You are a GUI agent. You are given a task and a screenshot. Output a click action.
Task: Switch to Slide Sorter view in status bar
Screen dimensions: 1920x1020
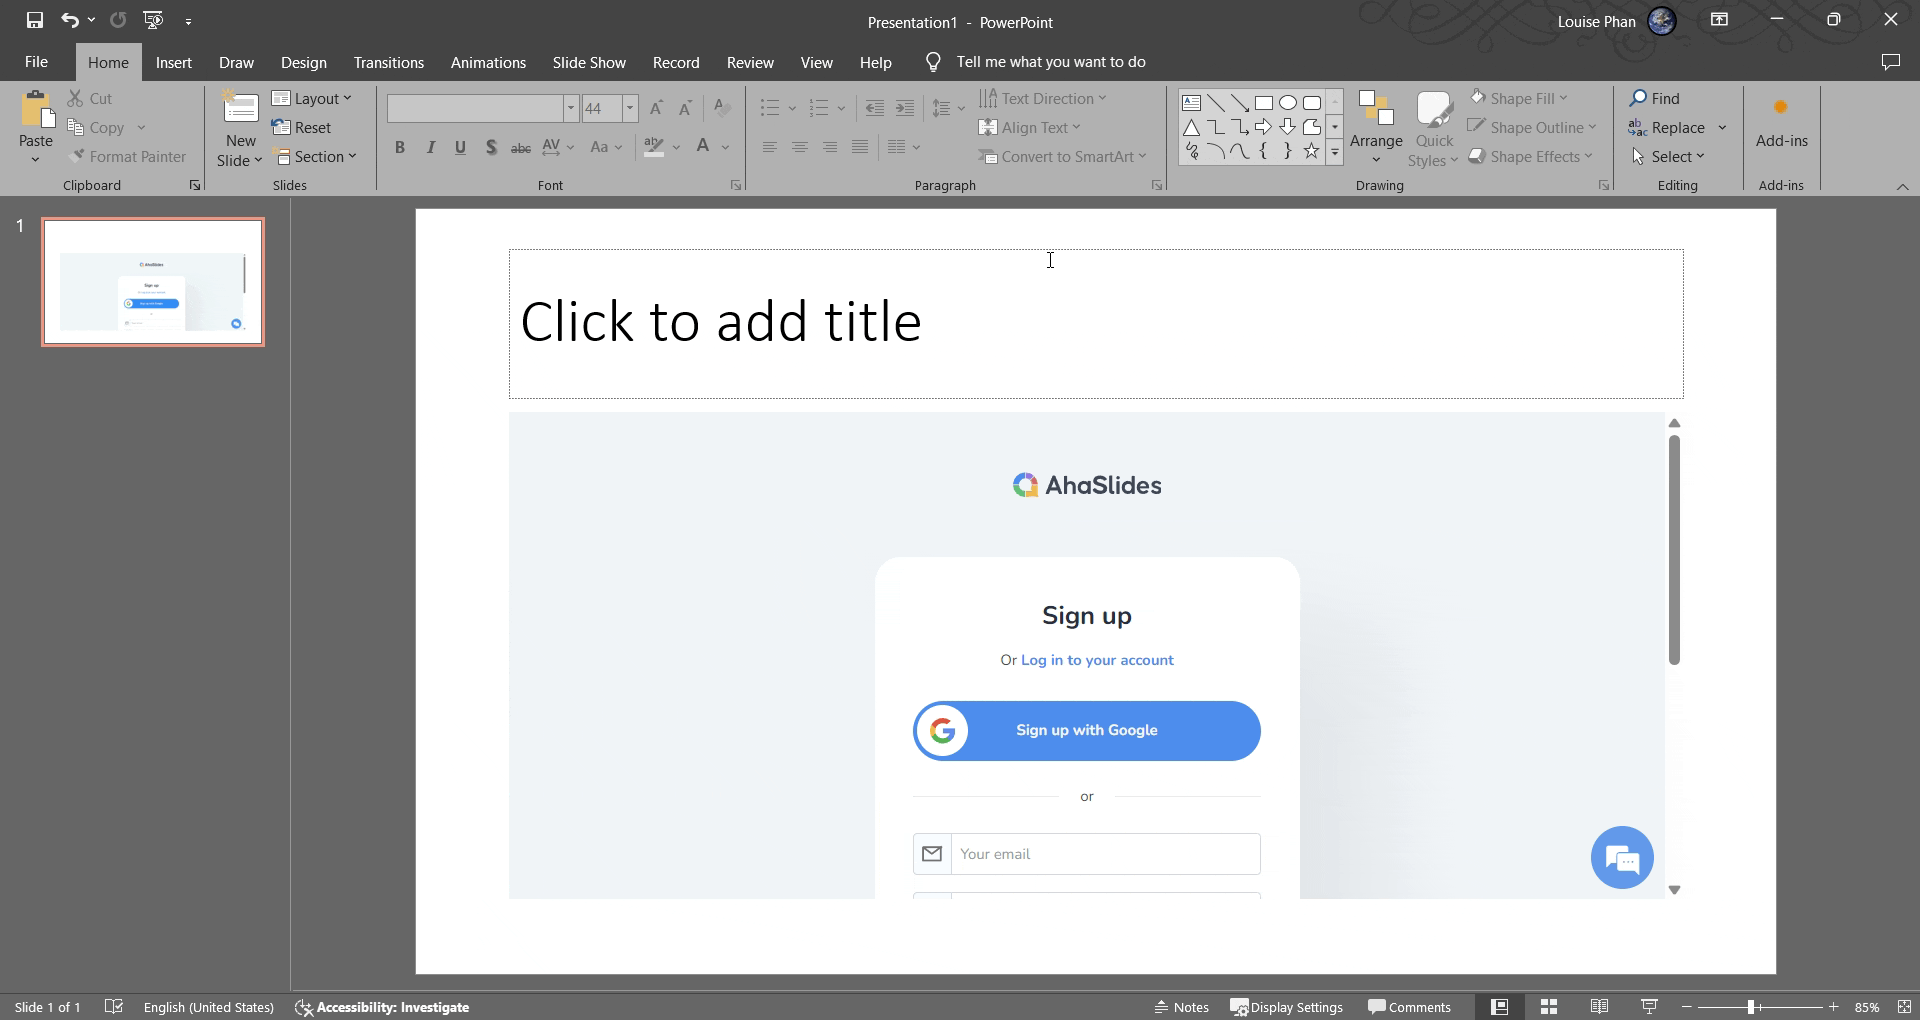coord(1549,1007)
